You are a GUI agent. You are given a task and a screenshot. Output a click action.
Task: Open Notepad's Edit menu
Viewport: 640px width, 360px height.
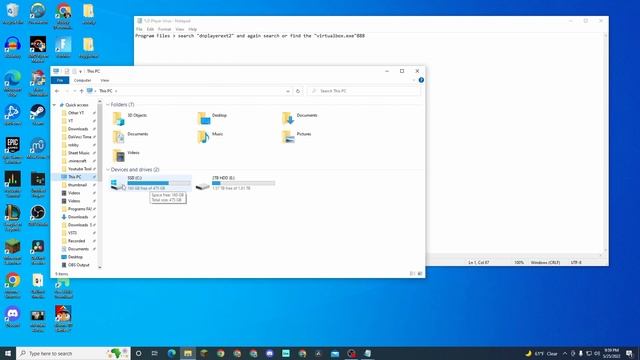(150, 29)
